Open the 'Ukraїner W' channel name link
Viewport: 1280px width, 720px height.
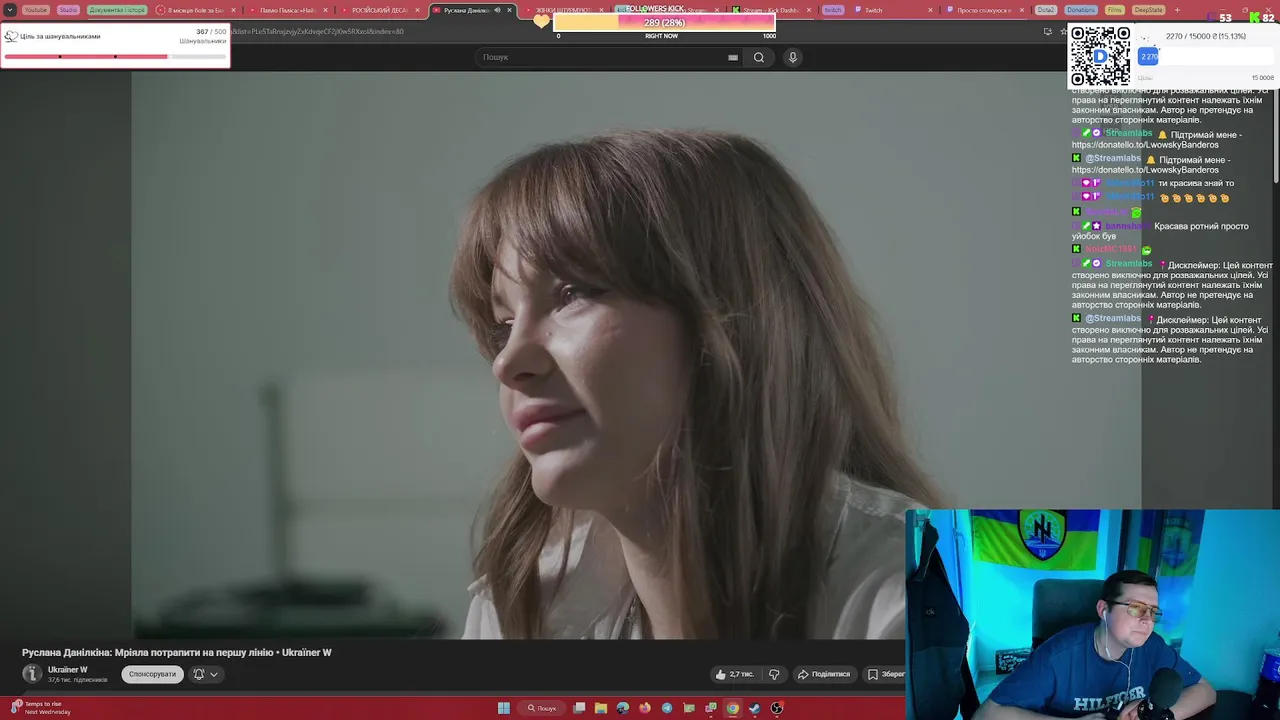click(x=68, y=670)
